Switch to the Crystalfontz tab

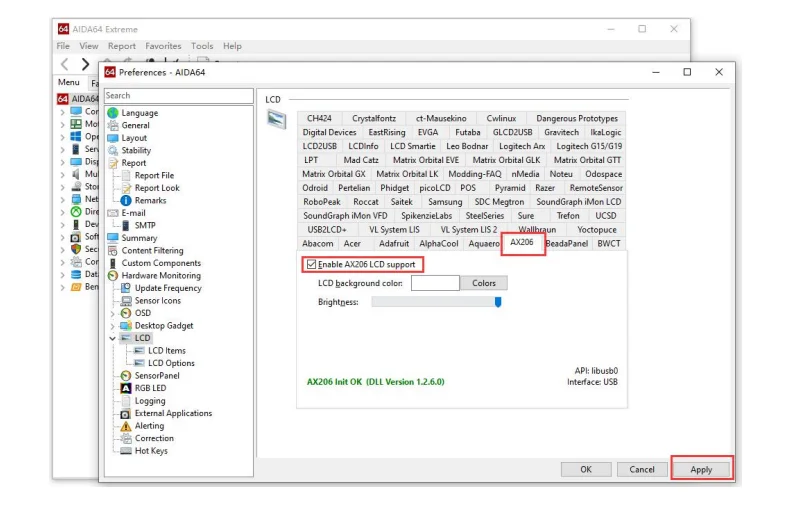point(374,118)
